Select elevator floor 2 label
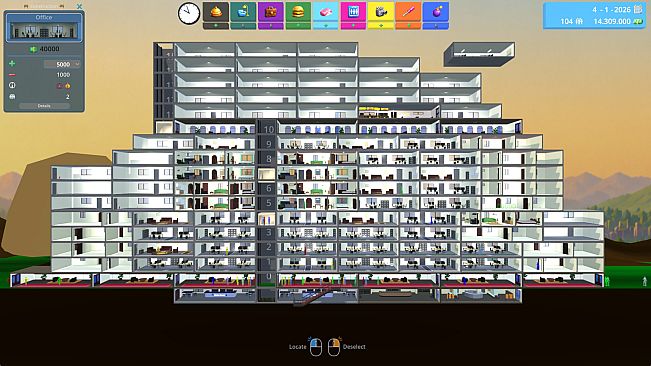 click(x=269, y=247)
